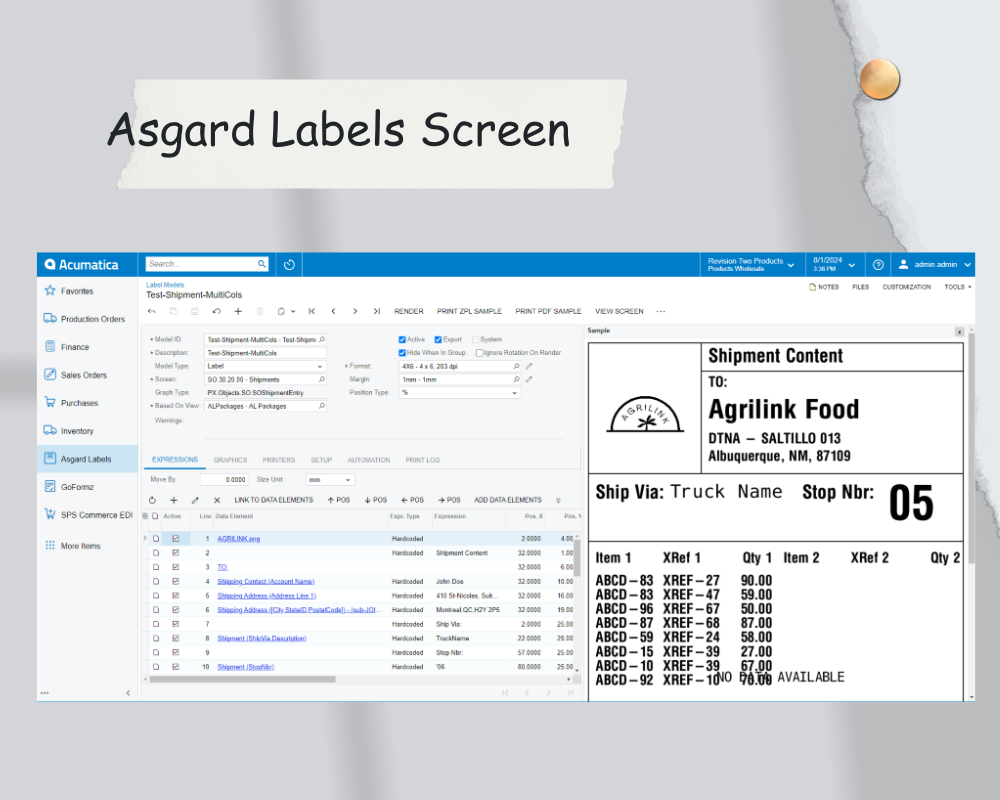Expand the Tools menu
This screenshot has height=800, width=1000.
tap(958, 287)
